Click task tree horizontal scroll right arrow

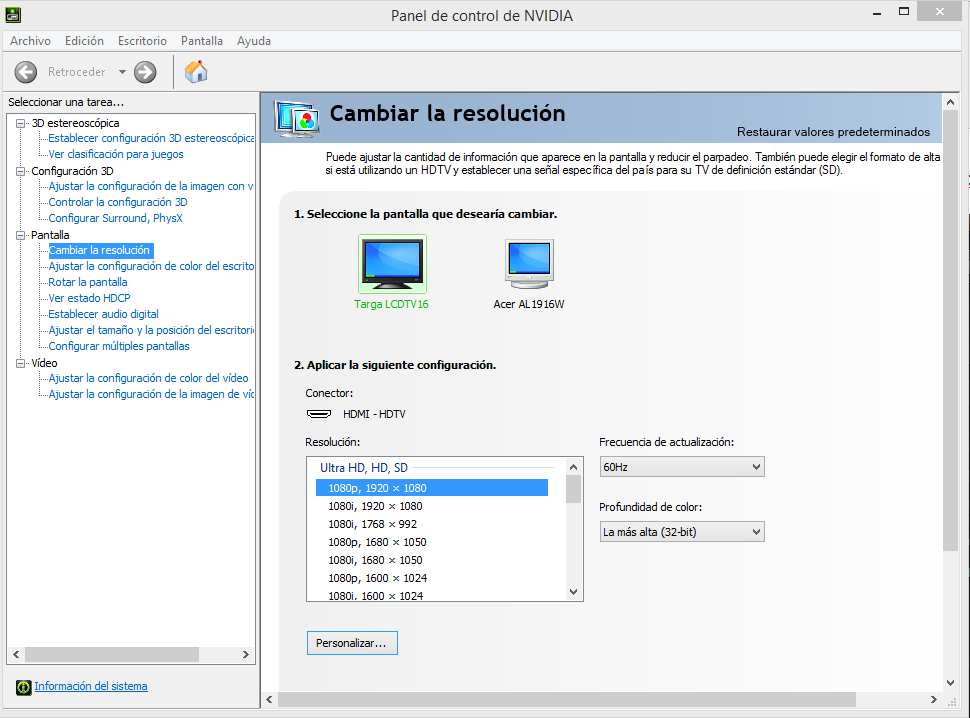click(246, 654)
